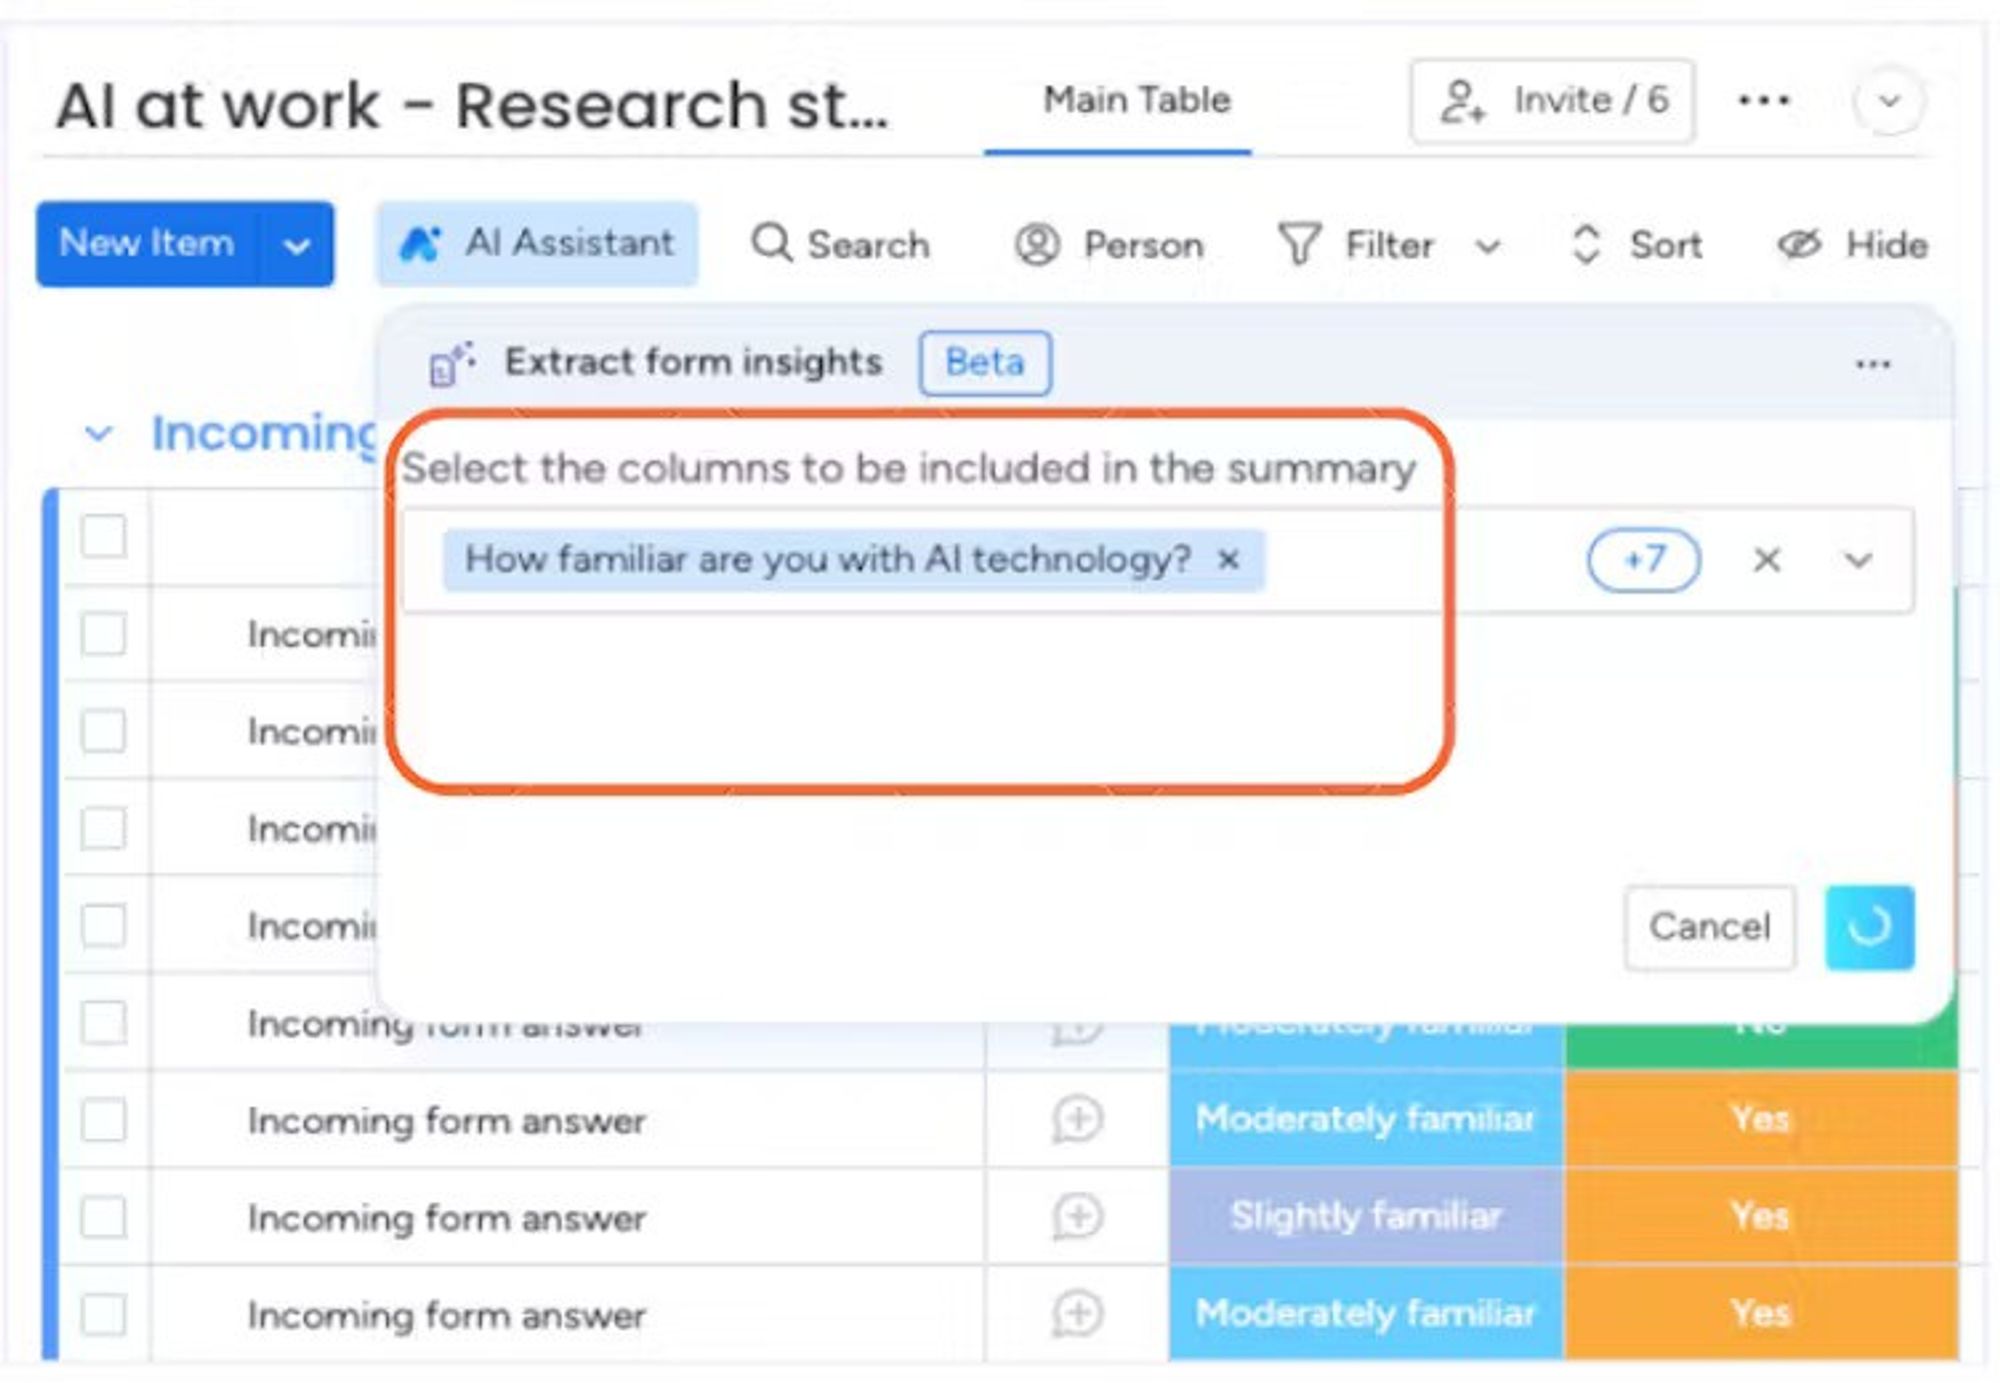The width and height of the screenshot is (2000, 1383).
Task: Open the Sort option
Action: [x=1635, y=244]
